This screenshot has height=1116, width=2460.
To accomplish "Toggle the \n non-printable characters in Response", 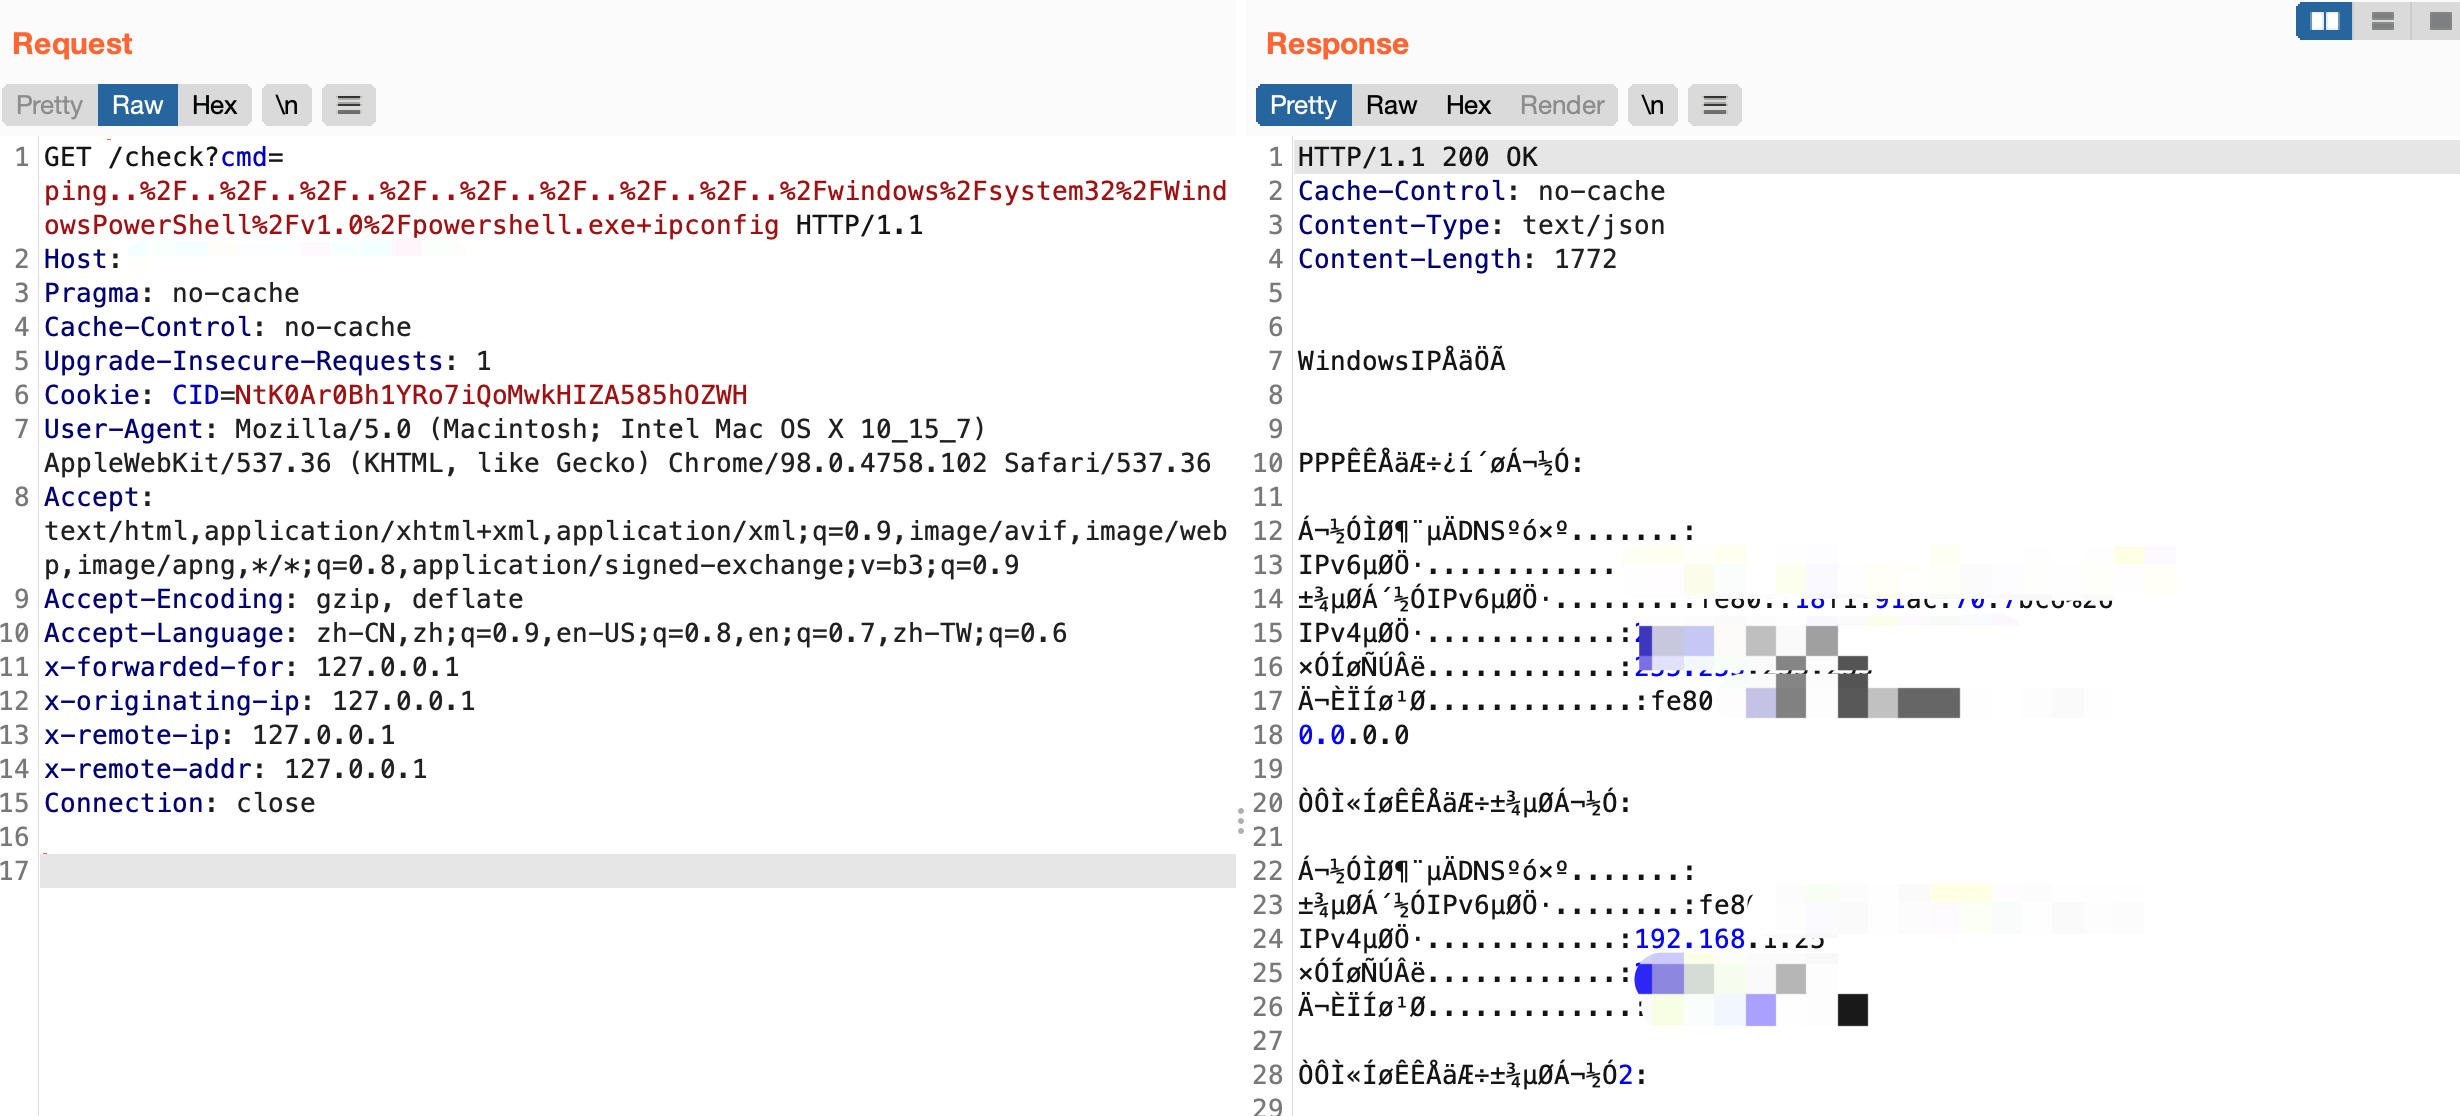I will tap(1652, 105).
